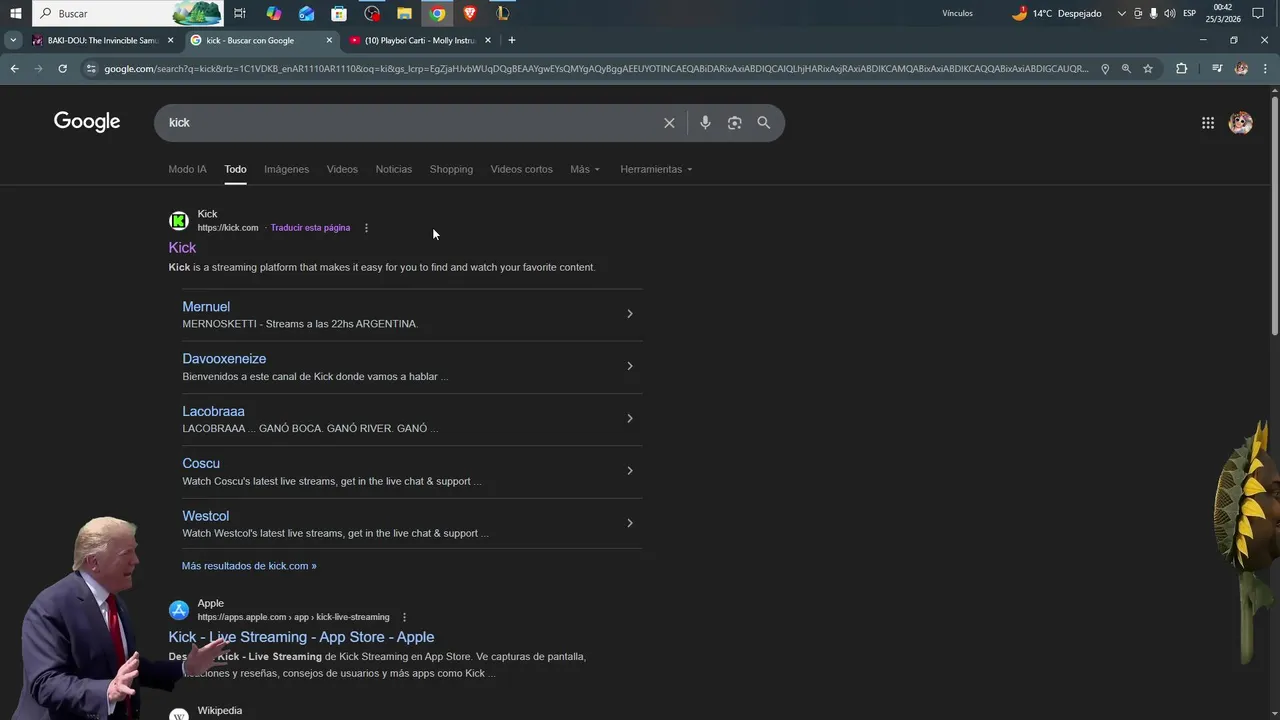Open Google account avatar on page
This screenshot has height=720, width=1280.
coord(1241,123)
